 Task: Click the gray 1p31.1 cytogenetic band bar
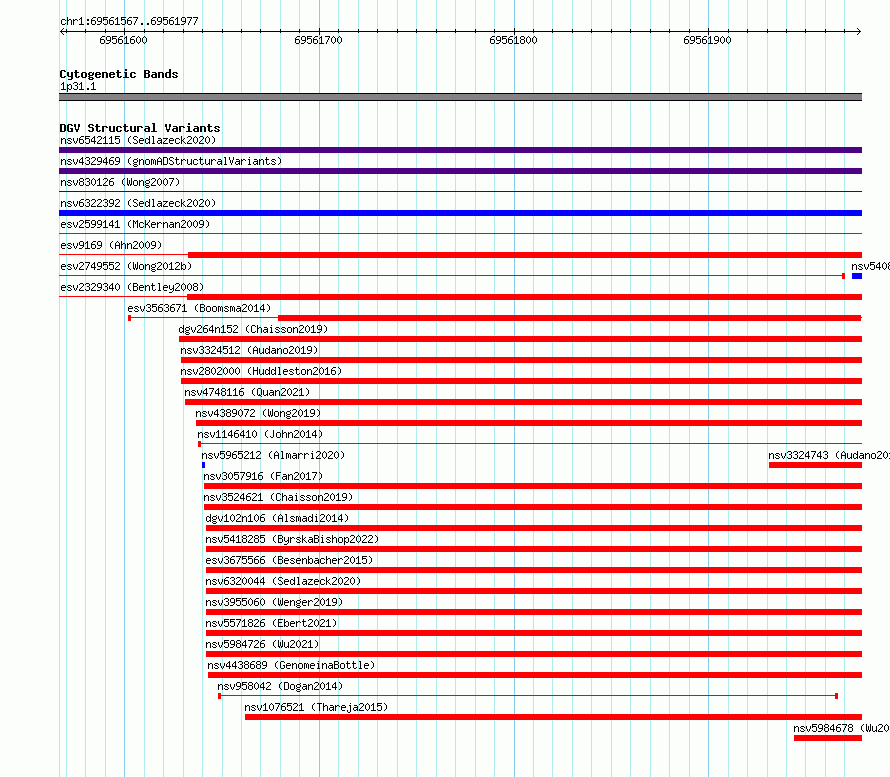tap(460, 97)
